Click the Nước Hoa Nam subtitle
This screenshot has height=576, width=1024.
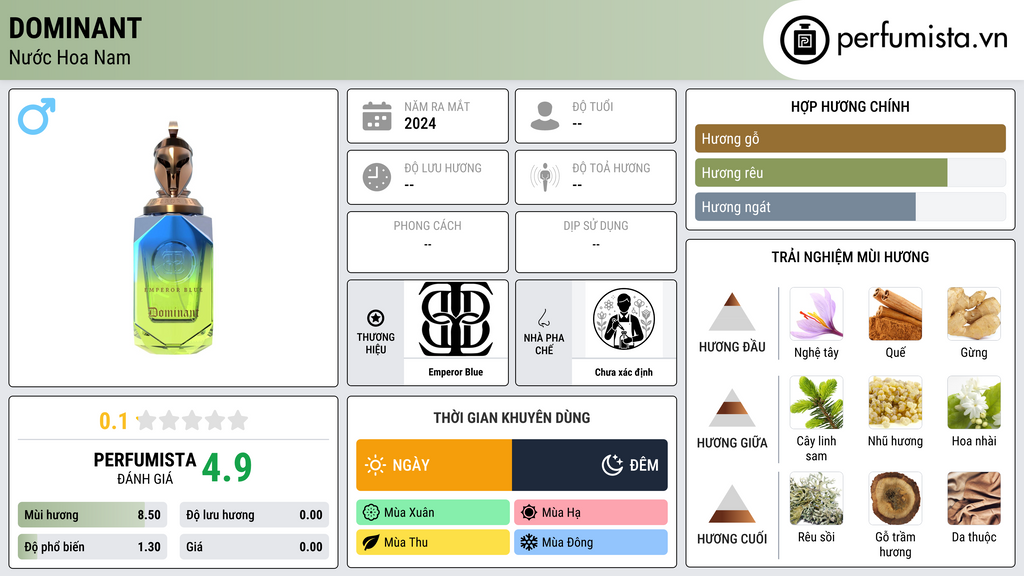click(x=70, y=58)
